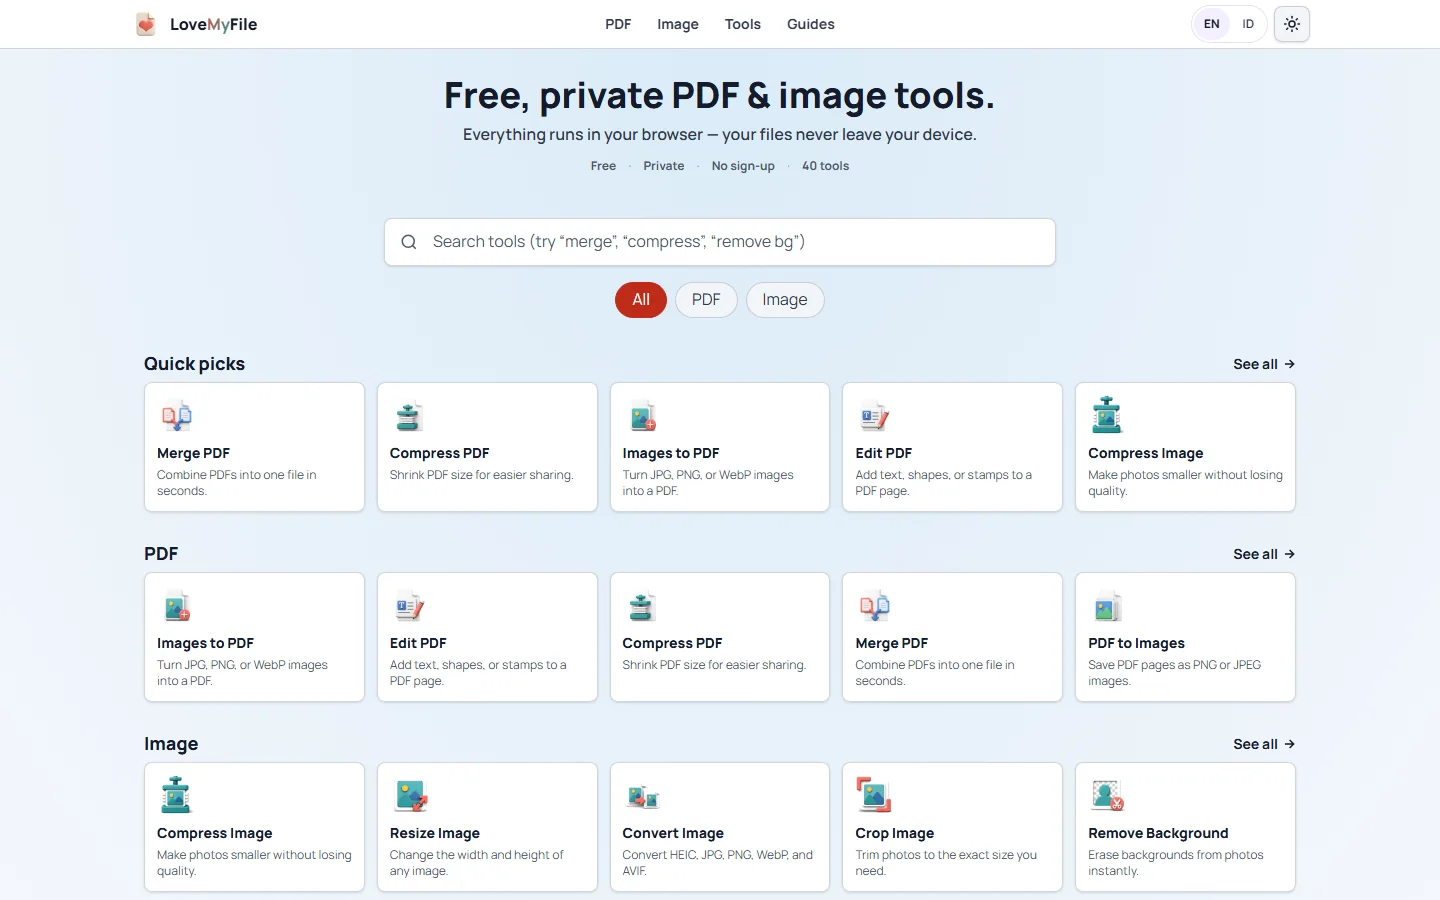Click the Compress Image icon in Image section
Image resolution: width=1440 pixels, height=900 pixels.
tap(176, 795)
